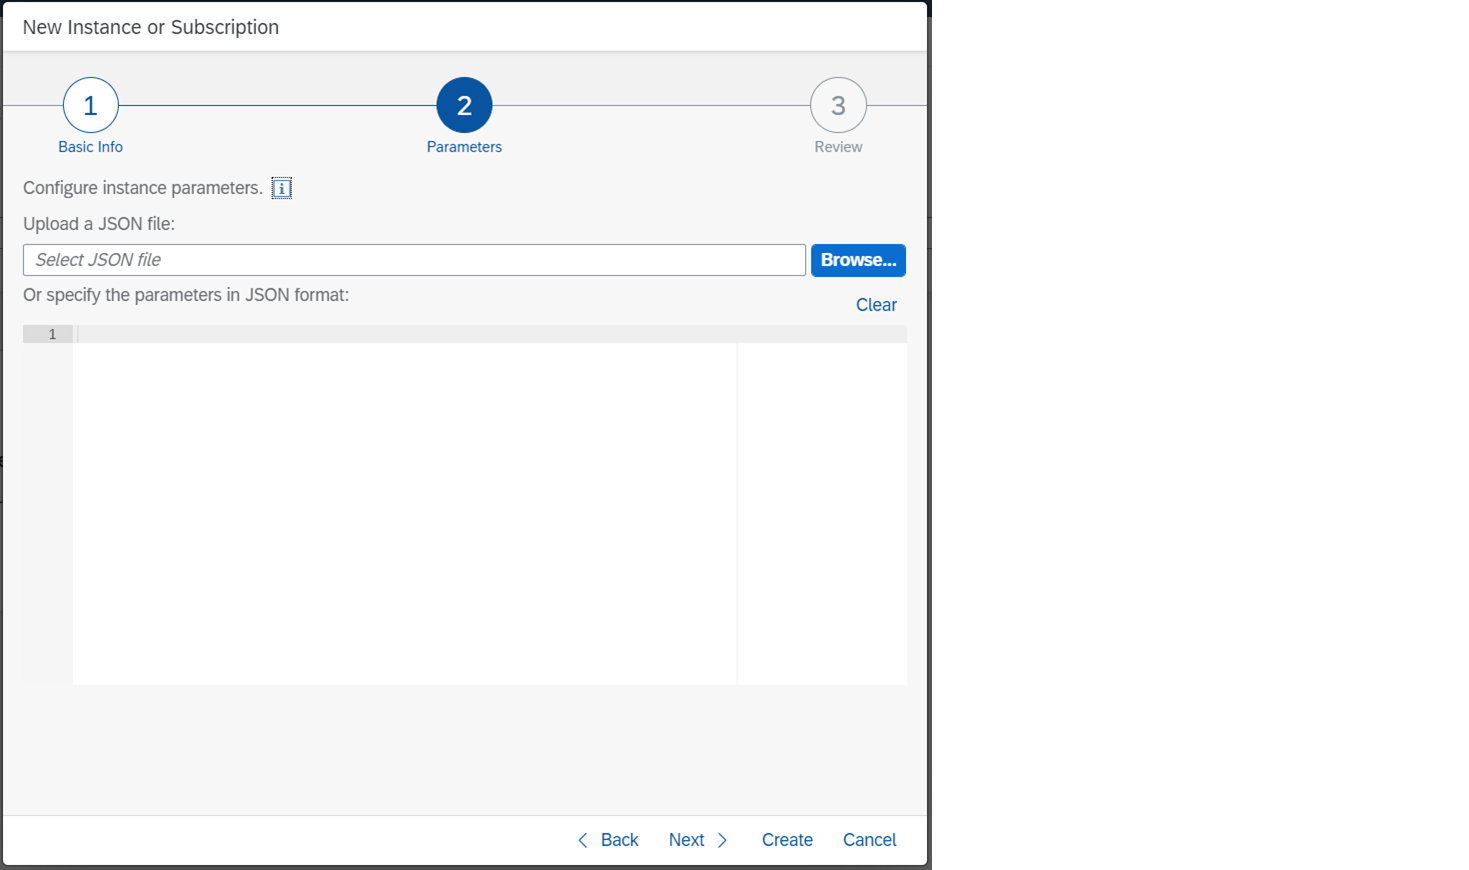The image size is (1469, 870).
Task: Create the instance now
Action: point(787,840)
